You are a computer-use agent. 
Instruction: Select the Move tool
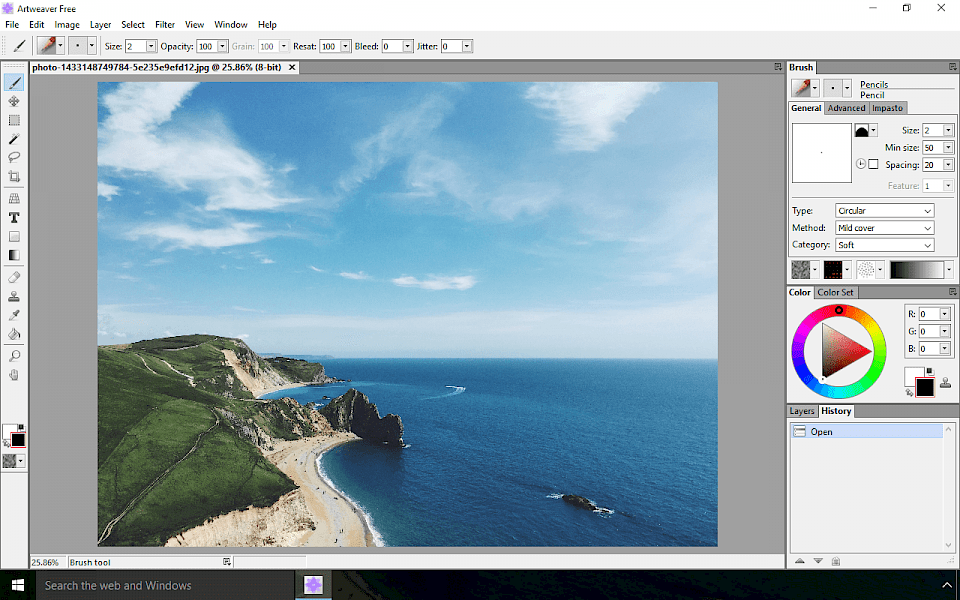coord(13,101)
